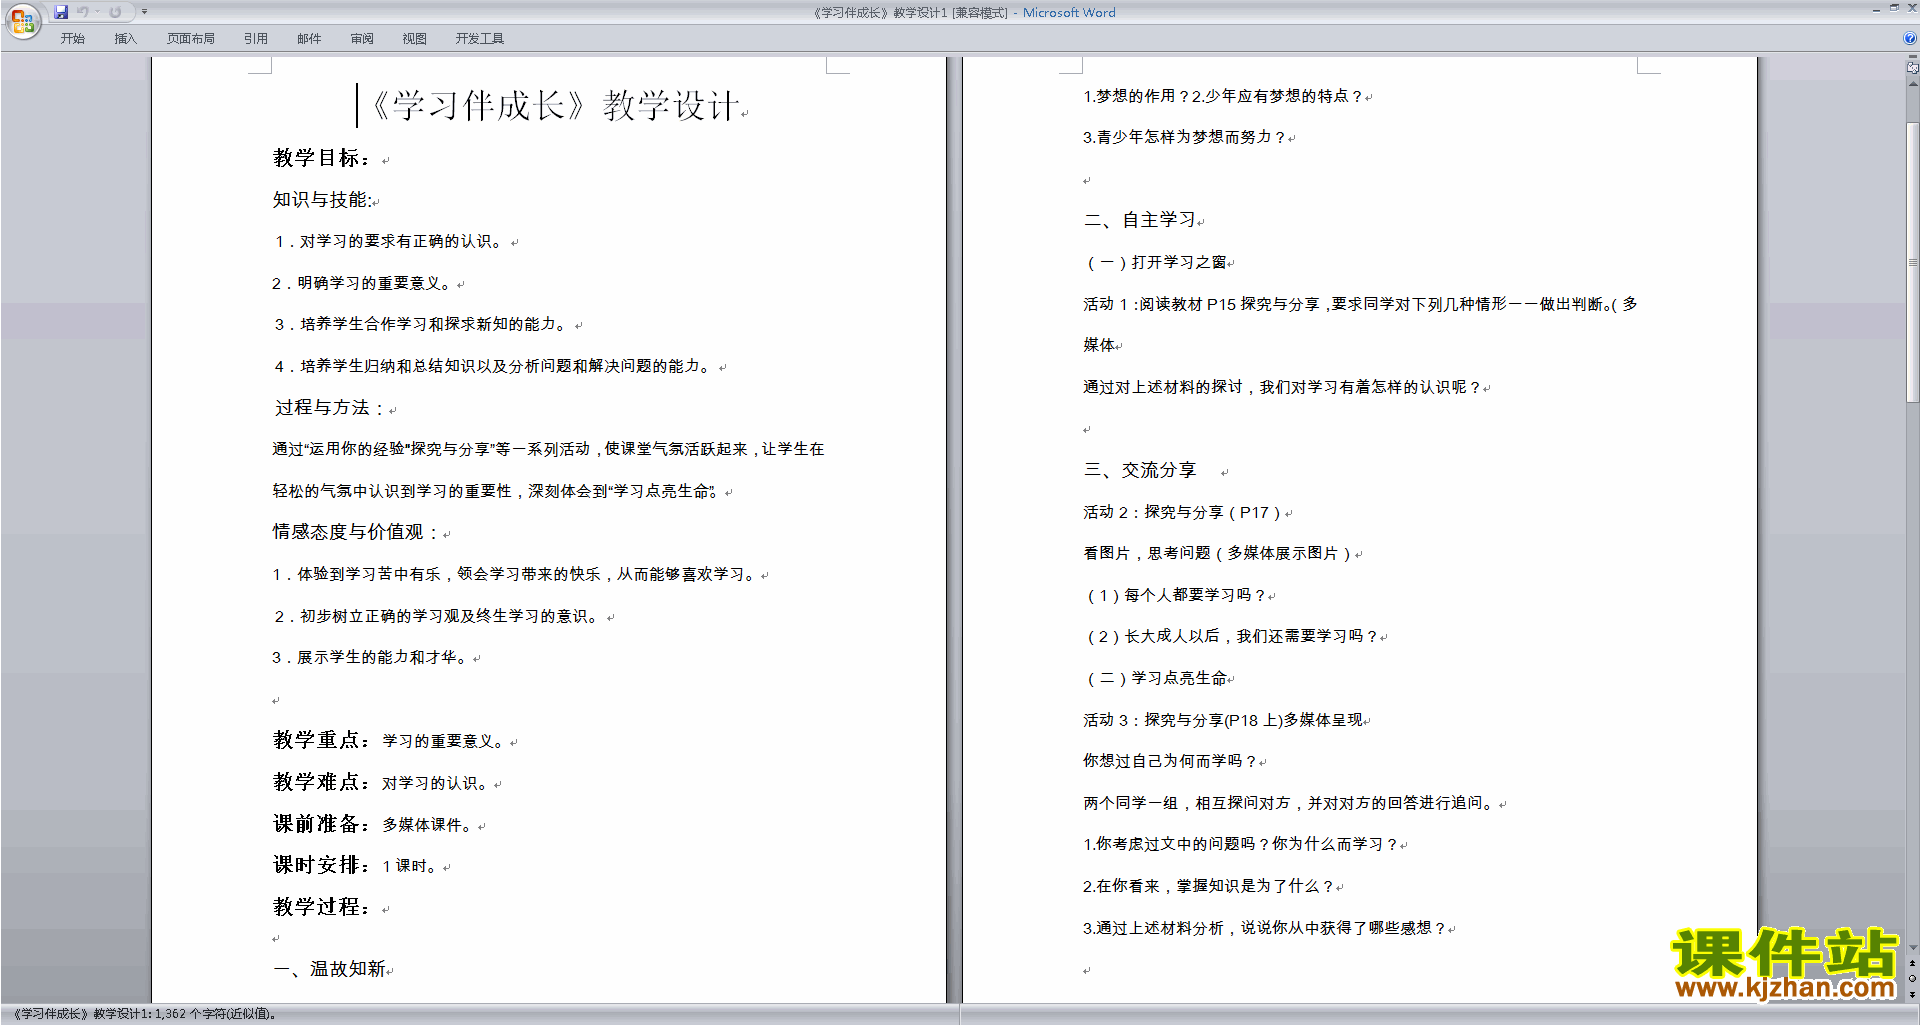
Task: Click the Redo circular arrow icon
Action: [x=115, y=12]
